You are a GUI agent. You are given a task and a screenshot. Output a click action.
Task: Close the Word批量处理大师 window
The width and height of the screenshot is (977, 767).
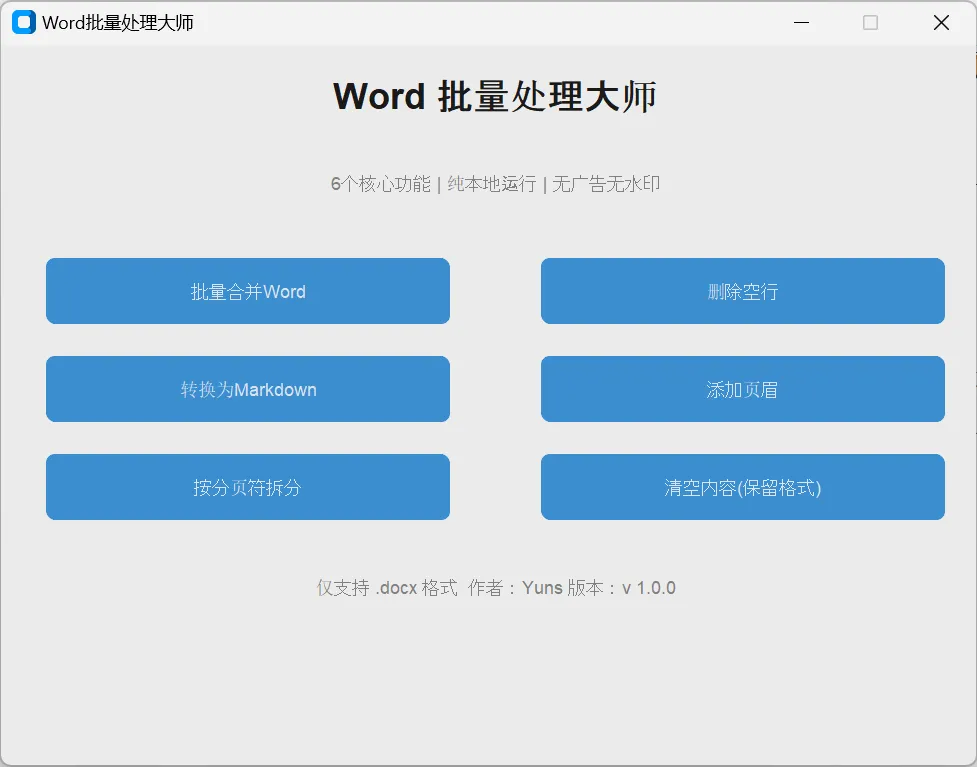click(x=941, y=22)
